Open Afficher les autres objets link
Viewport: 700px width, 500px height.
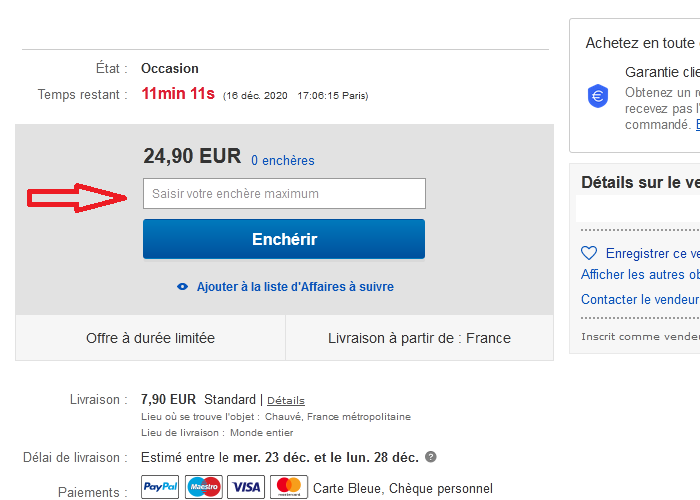click(640, 274)
